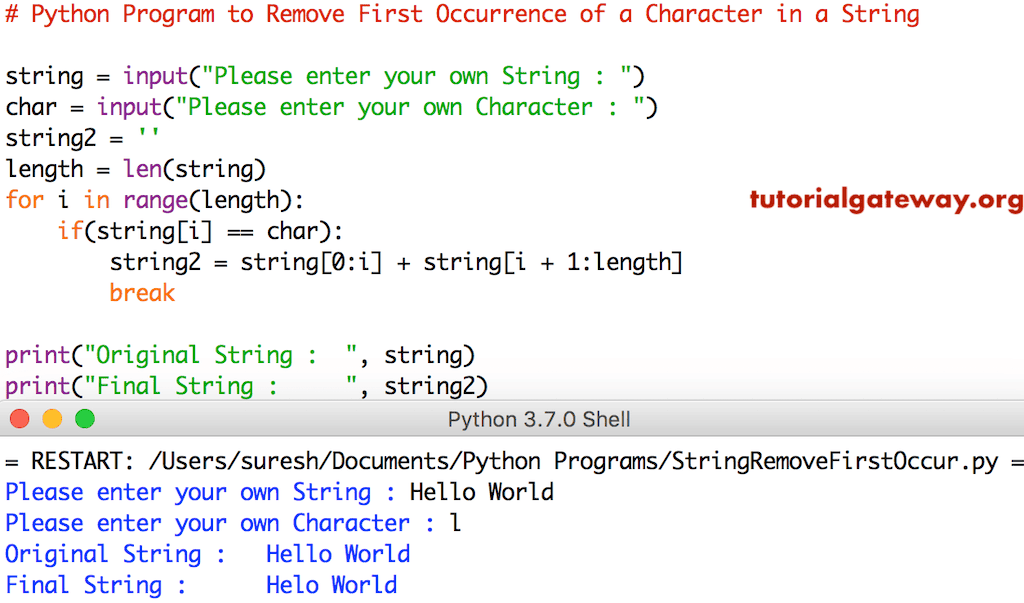
Task: Click the 'Hello World' input text in the shell
Action: click(482, 492)
